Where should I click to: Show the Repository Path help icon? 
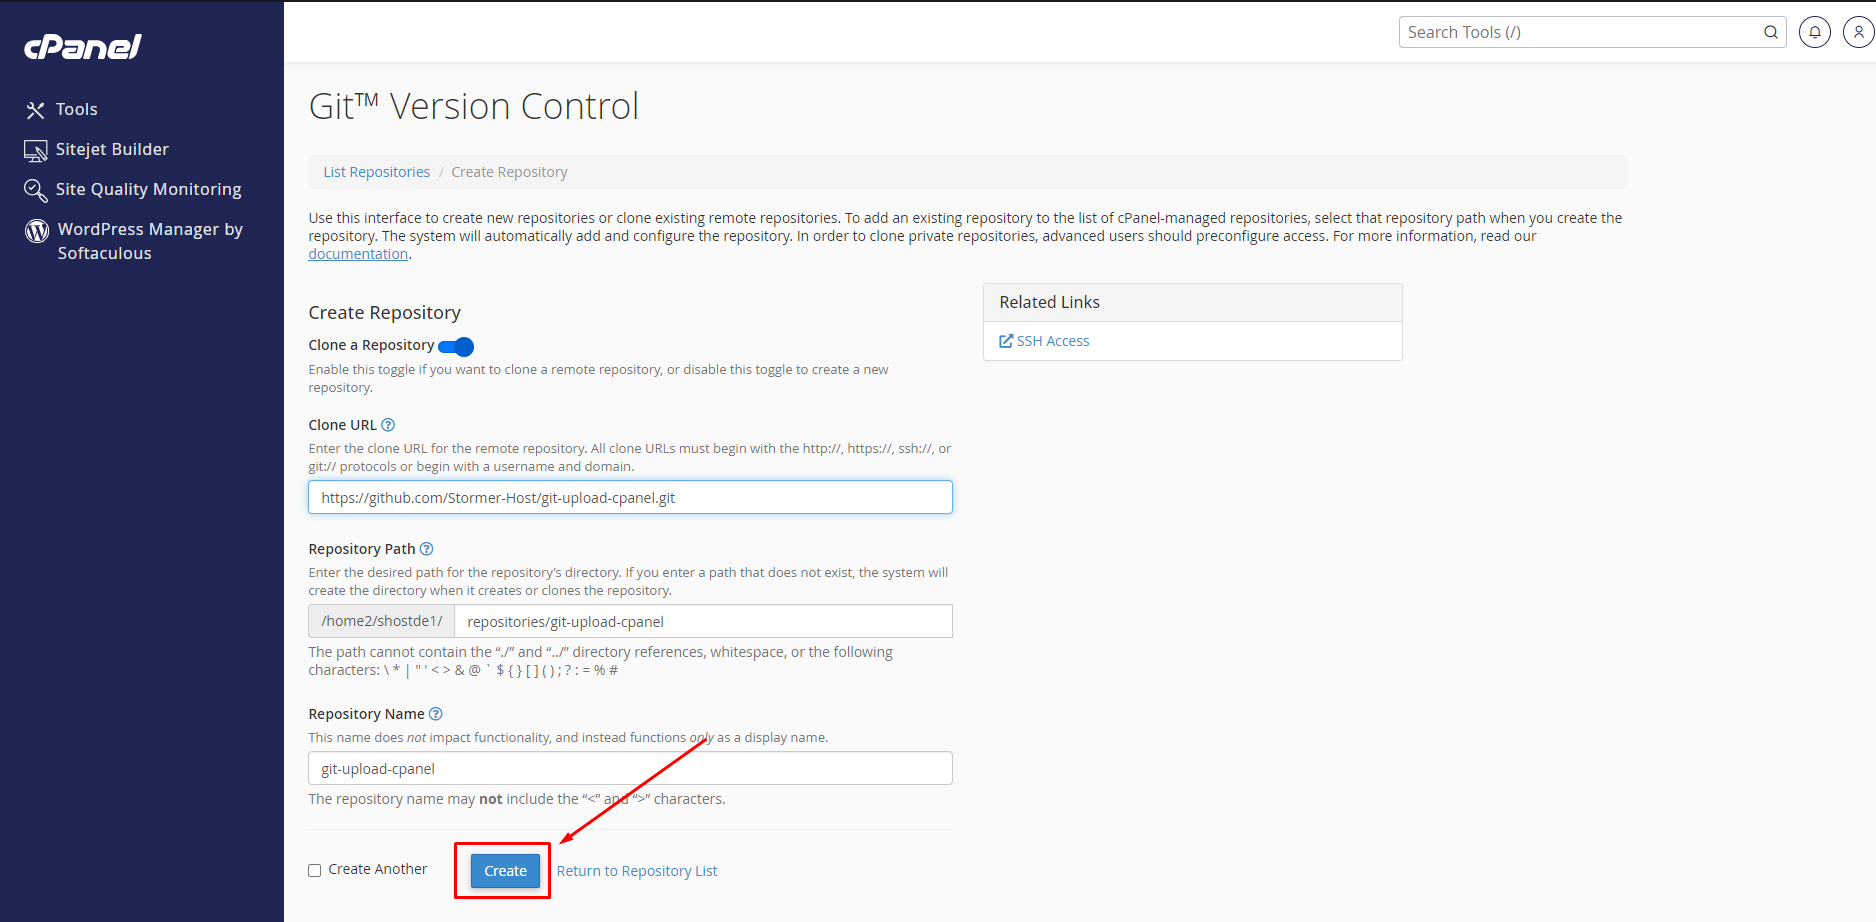pyautogui.click(x=426, y=549)
